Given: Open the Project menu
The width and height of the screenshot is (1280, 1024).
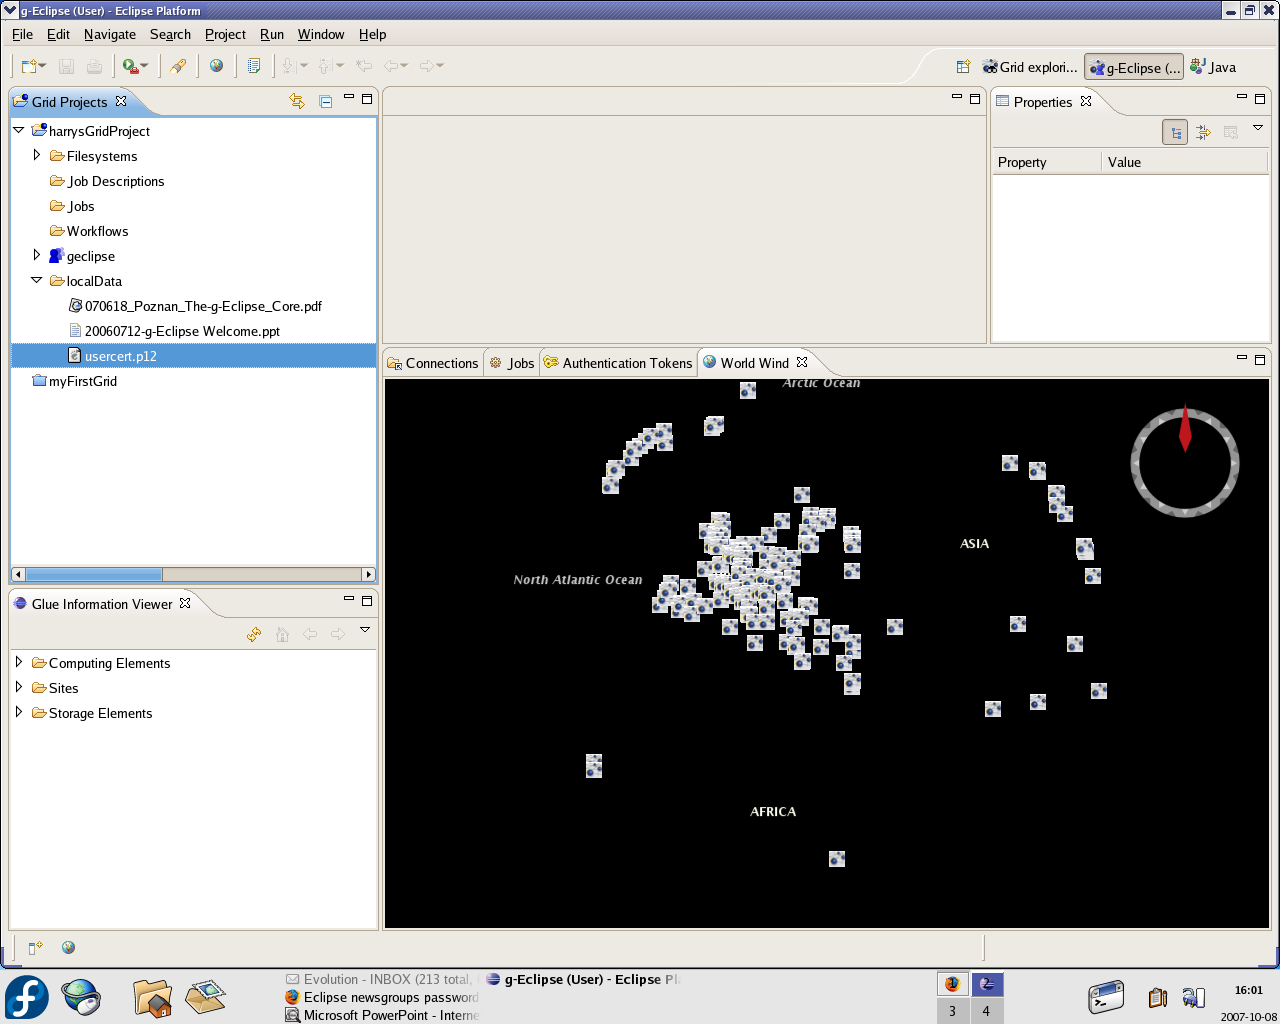Looking at the screenshot, I should [x=225, y=34].
